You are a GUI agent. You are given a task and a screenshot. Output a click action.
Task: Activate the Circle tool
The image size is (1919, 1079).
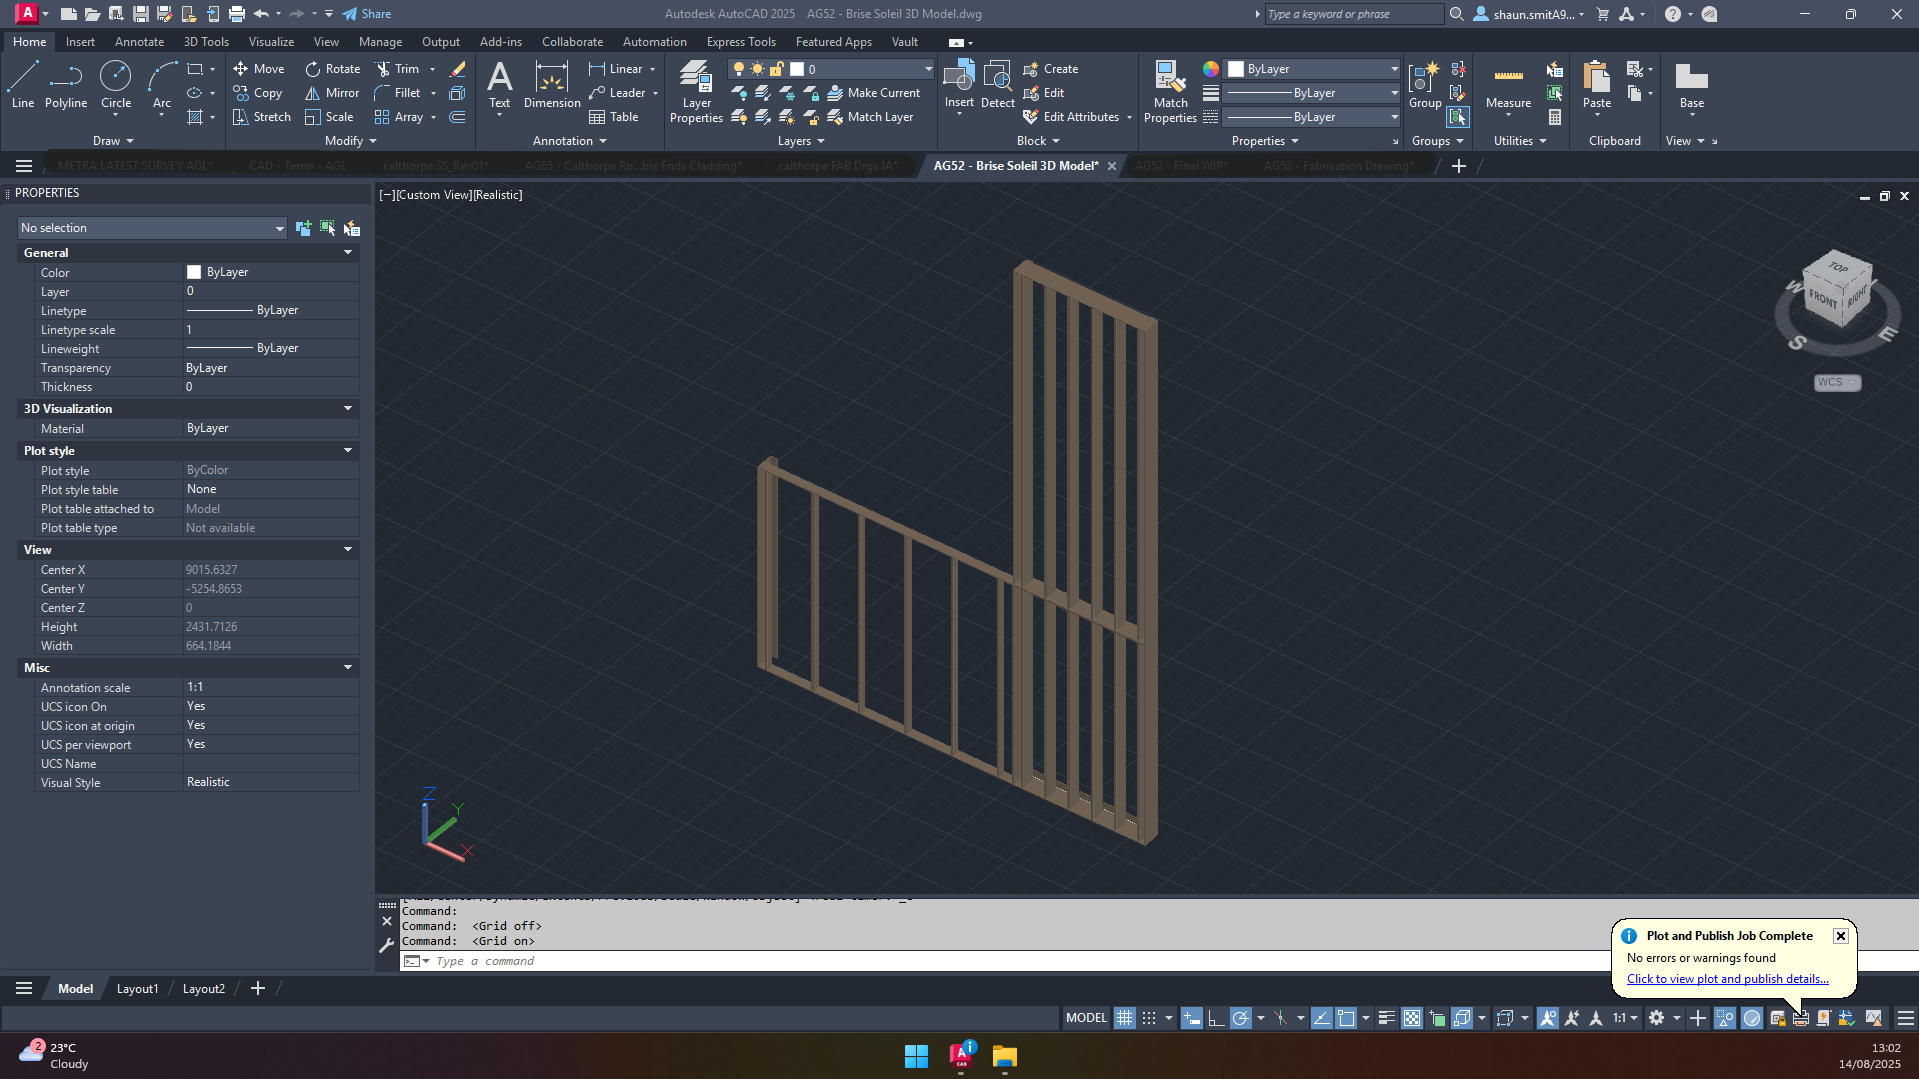[x=116, y=84]
